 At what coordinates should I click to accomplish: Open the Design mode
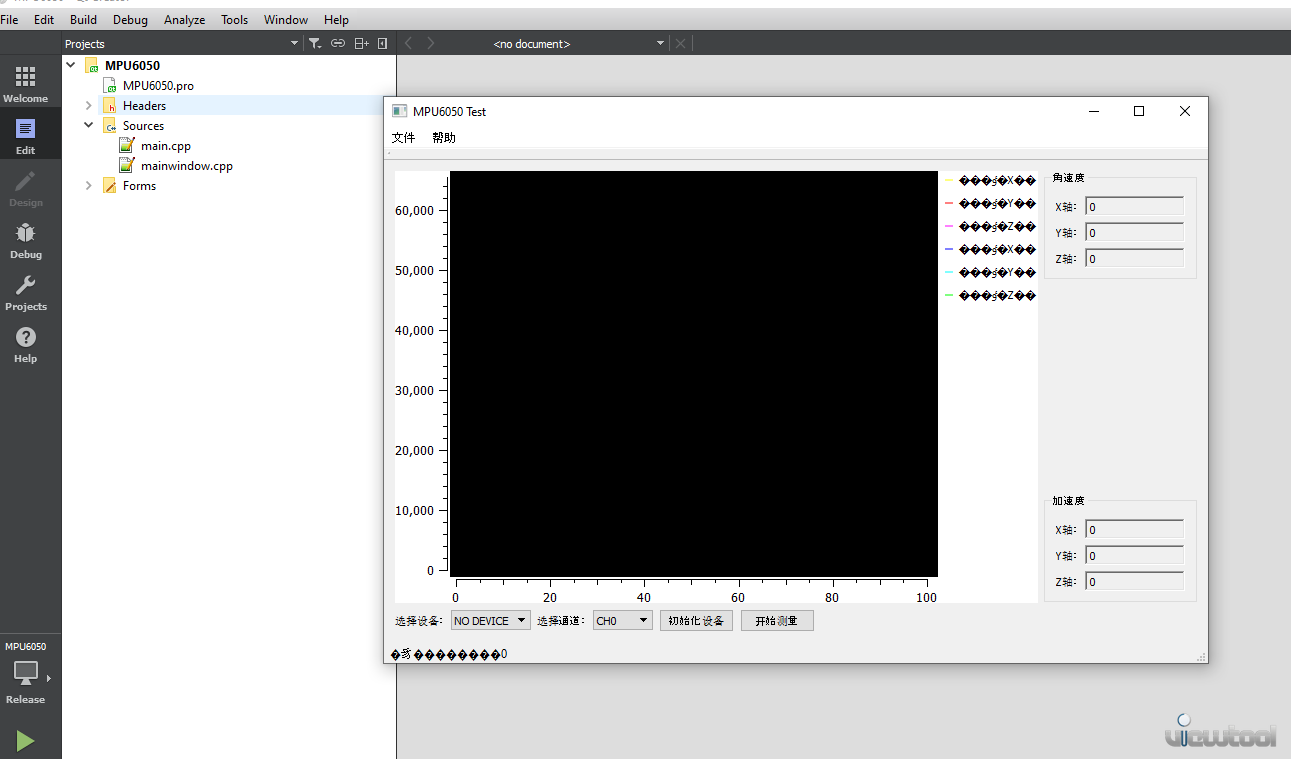point(26,188)
